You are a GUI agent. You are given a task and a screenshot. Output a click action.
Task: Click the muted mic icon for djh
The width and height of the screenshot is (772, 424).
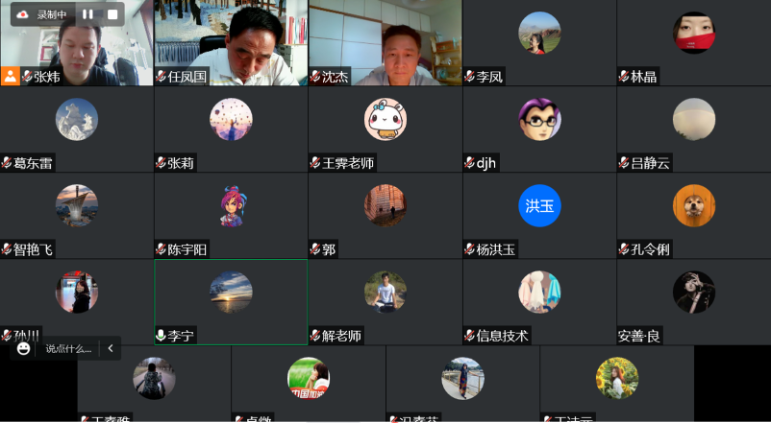click(469, 163)
